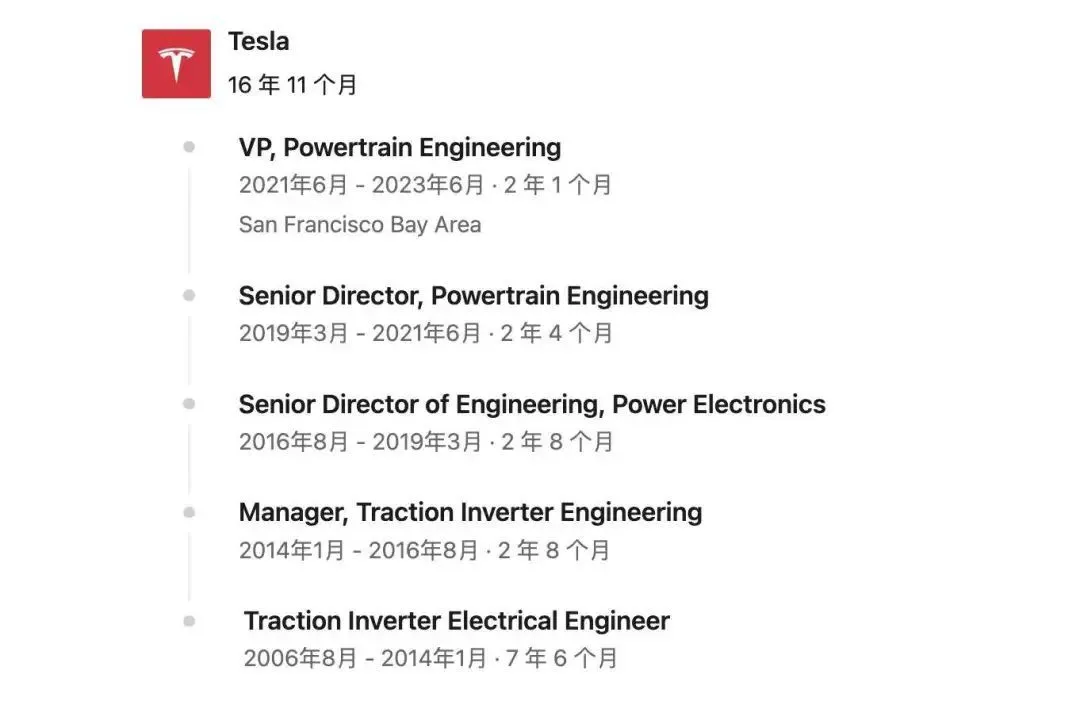1080x701 pixels.
Task: Open Senior Director of Engineering, Power Electronics
Action: point(532,404)
